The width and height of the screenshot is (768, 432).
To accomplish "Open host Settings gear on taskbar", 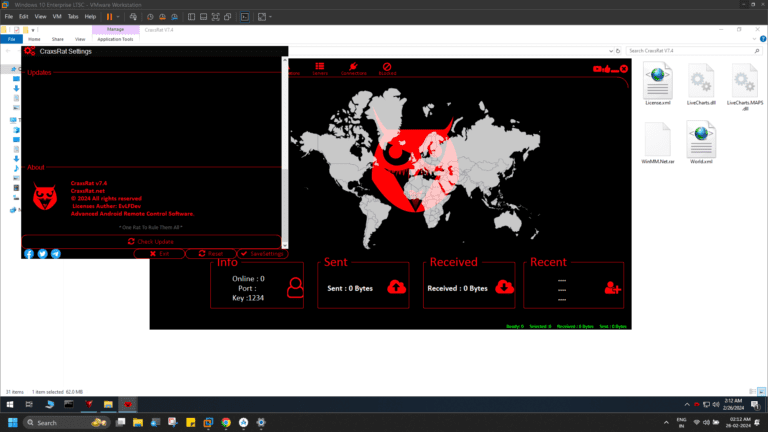I will click(261, 422).
